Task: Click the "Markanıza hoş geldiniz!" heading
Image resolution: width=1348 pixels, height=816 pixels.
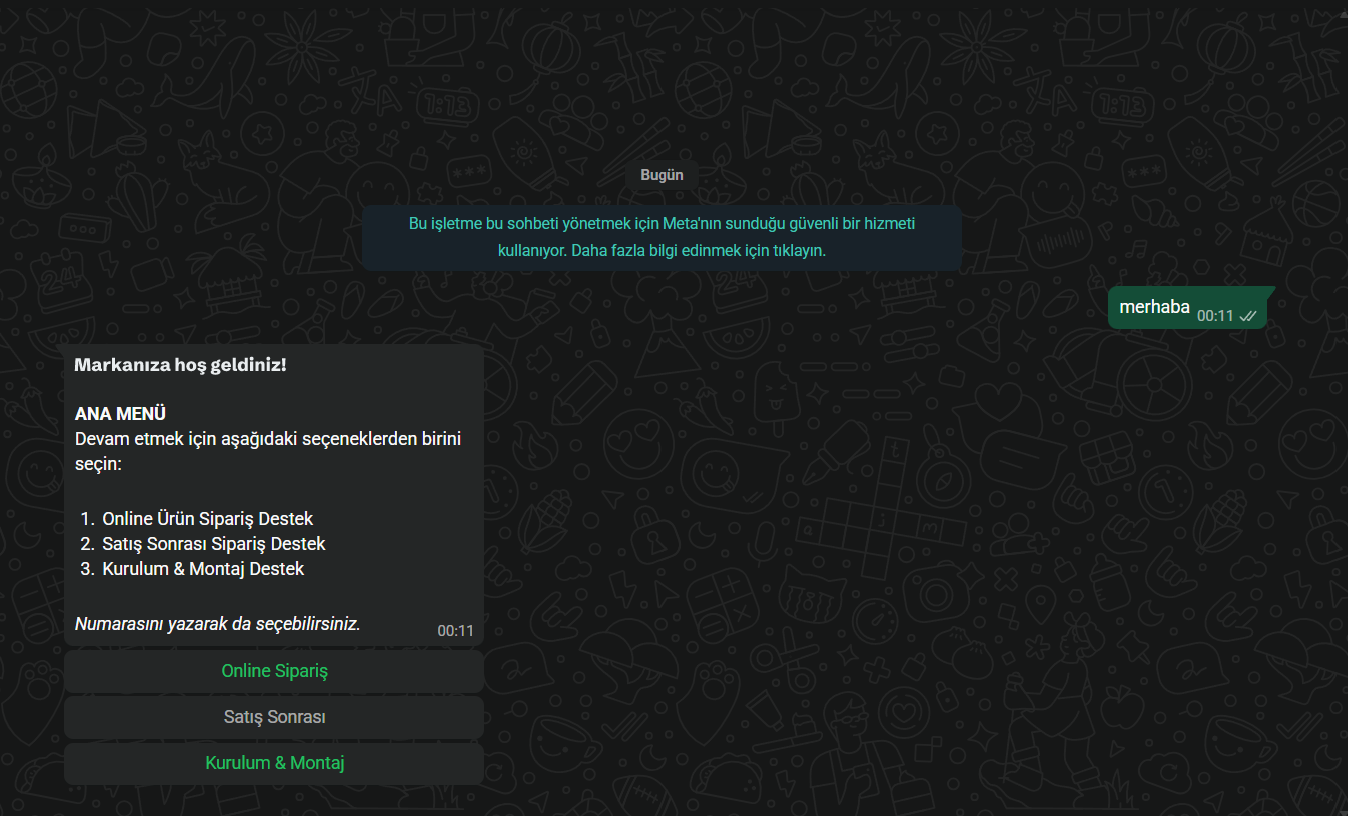Action: [180, 364]
